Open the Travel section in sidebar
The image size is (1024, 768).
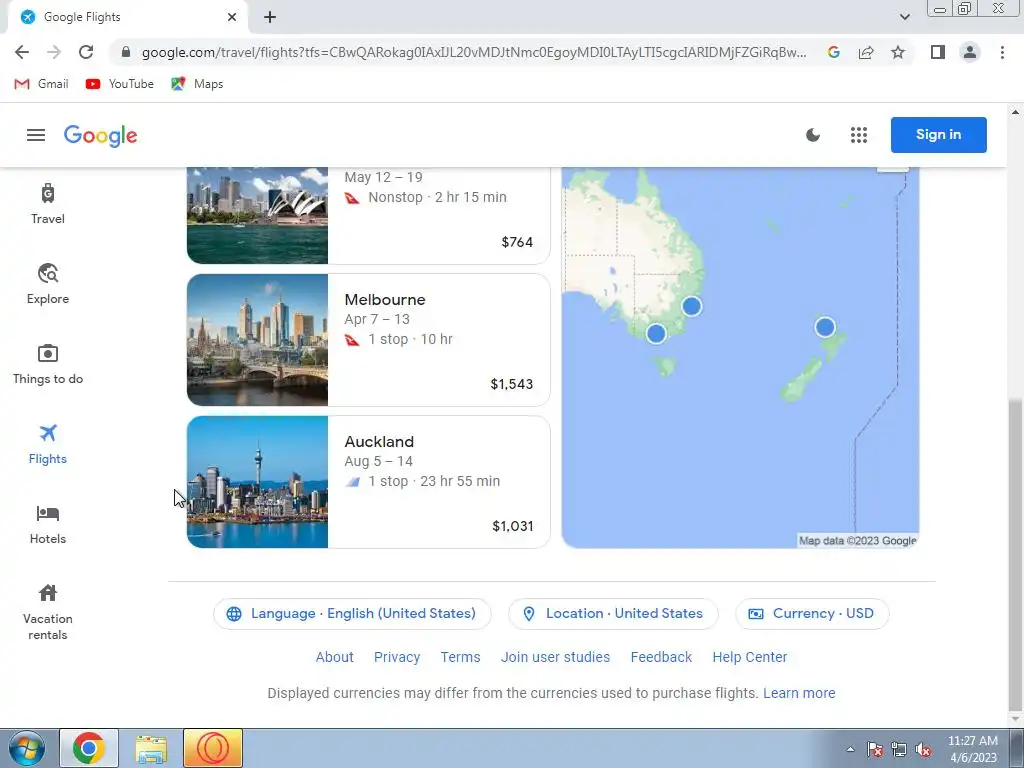click(48, 204)
